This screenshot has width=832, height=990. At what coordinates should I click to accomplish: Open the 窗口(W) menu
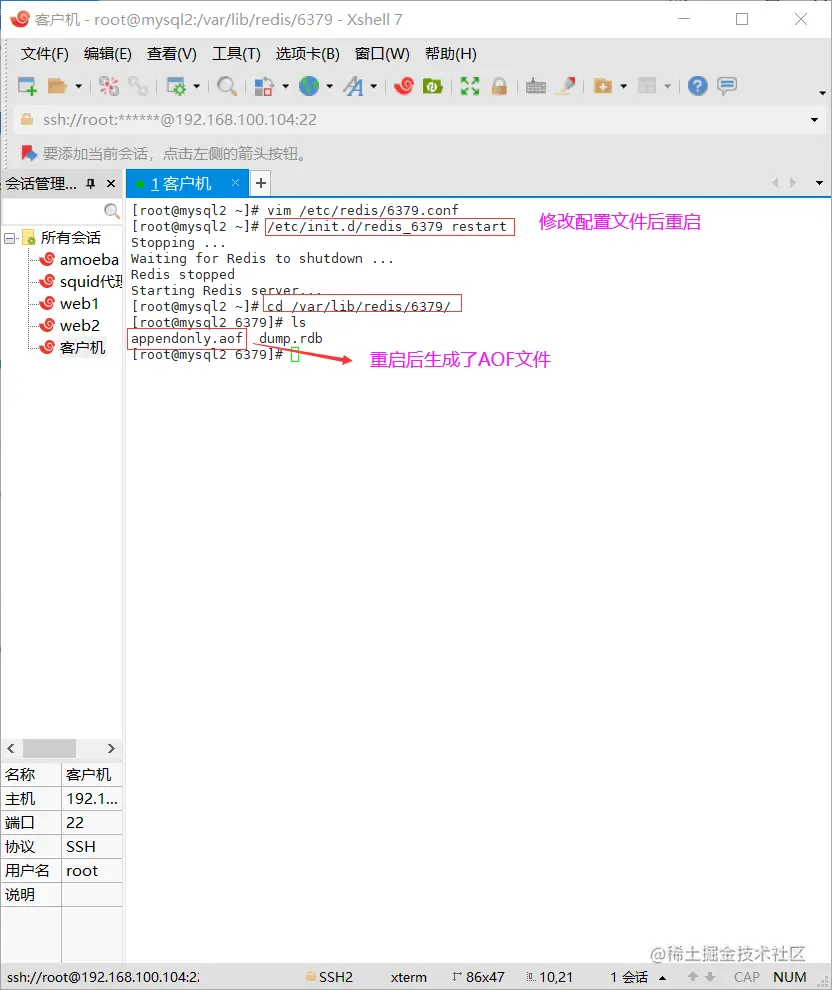tap(382, 54)
